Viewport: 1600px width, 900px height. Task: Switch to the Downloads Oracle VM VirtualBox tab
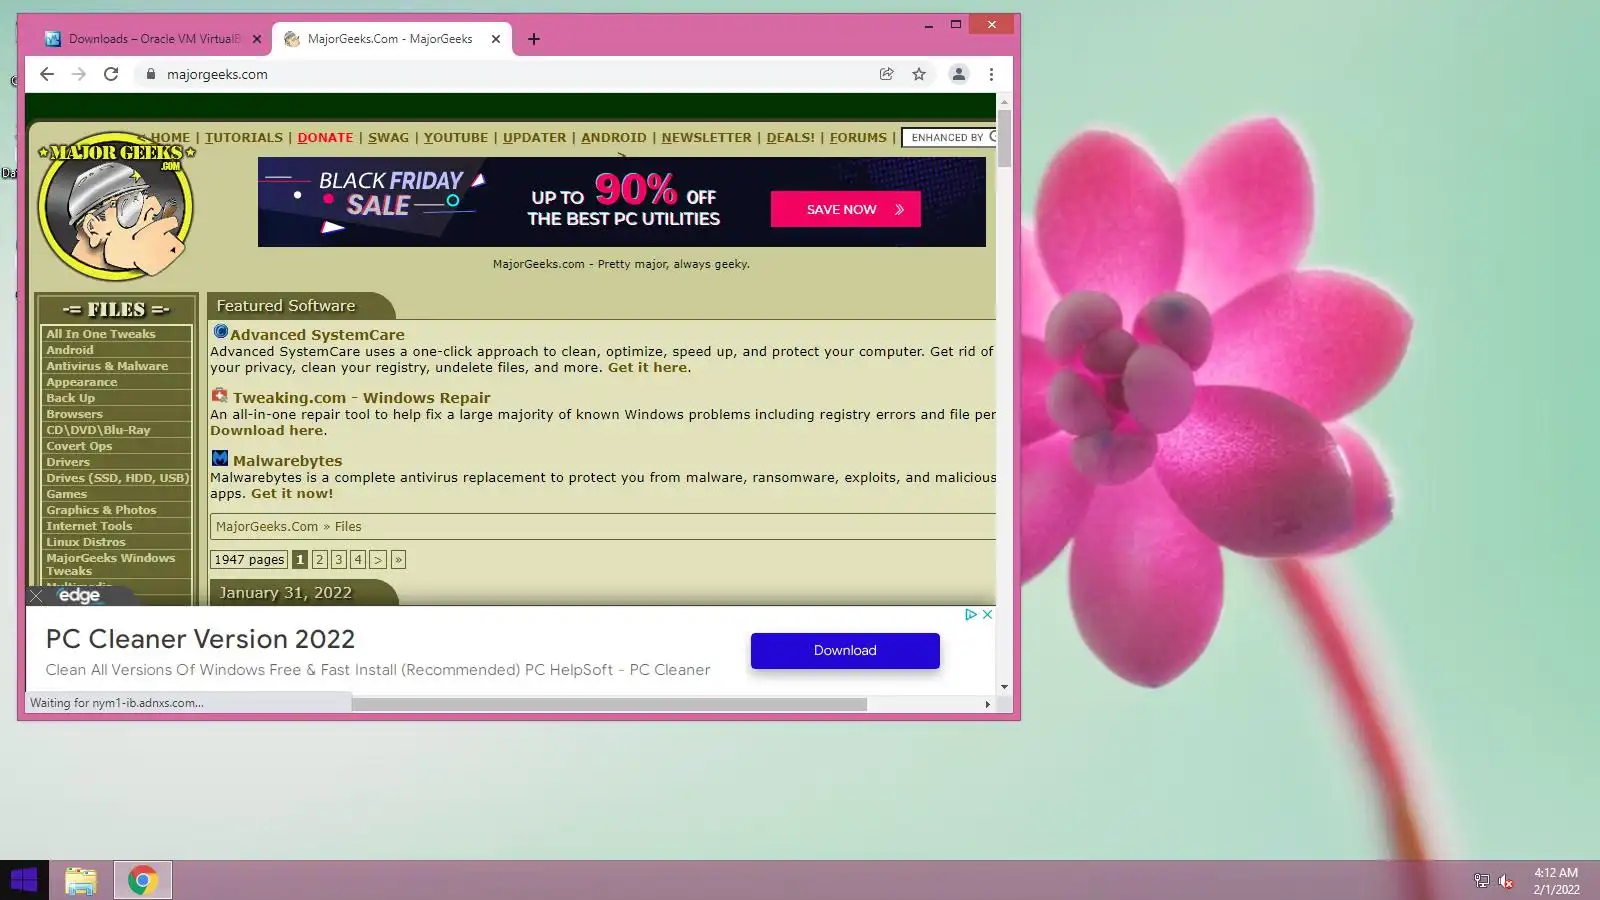[x=153, y=39]
